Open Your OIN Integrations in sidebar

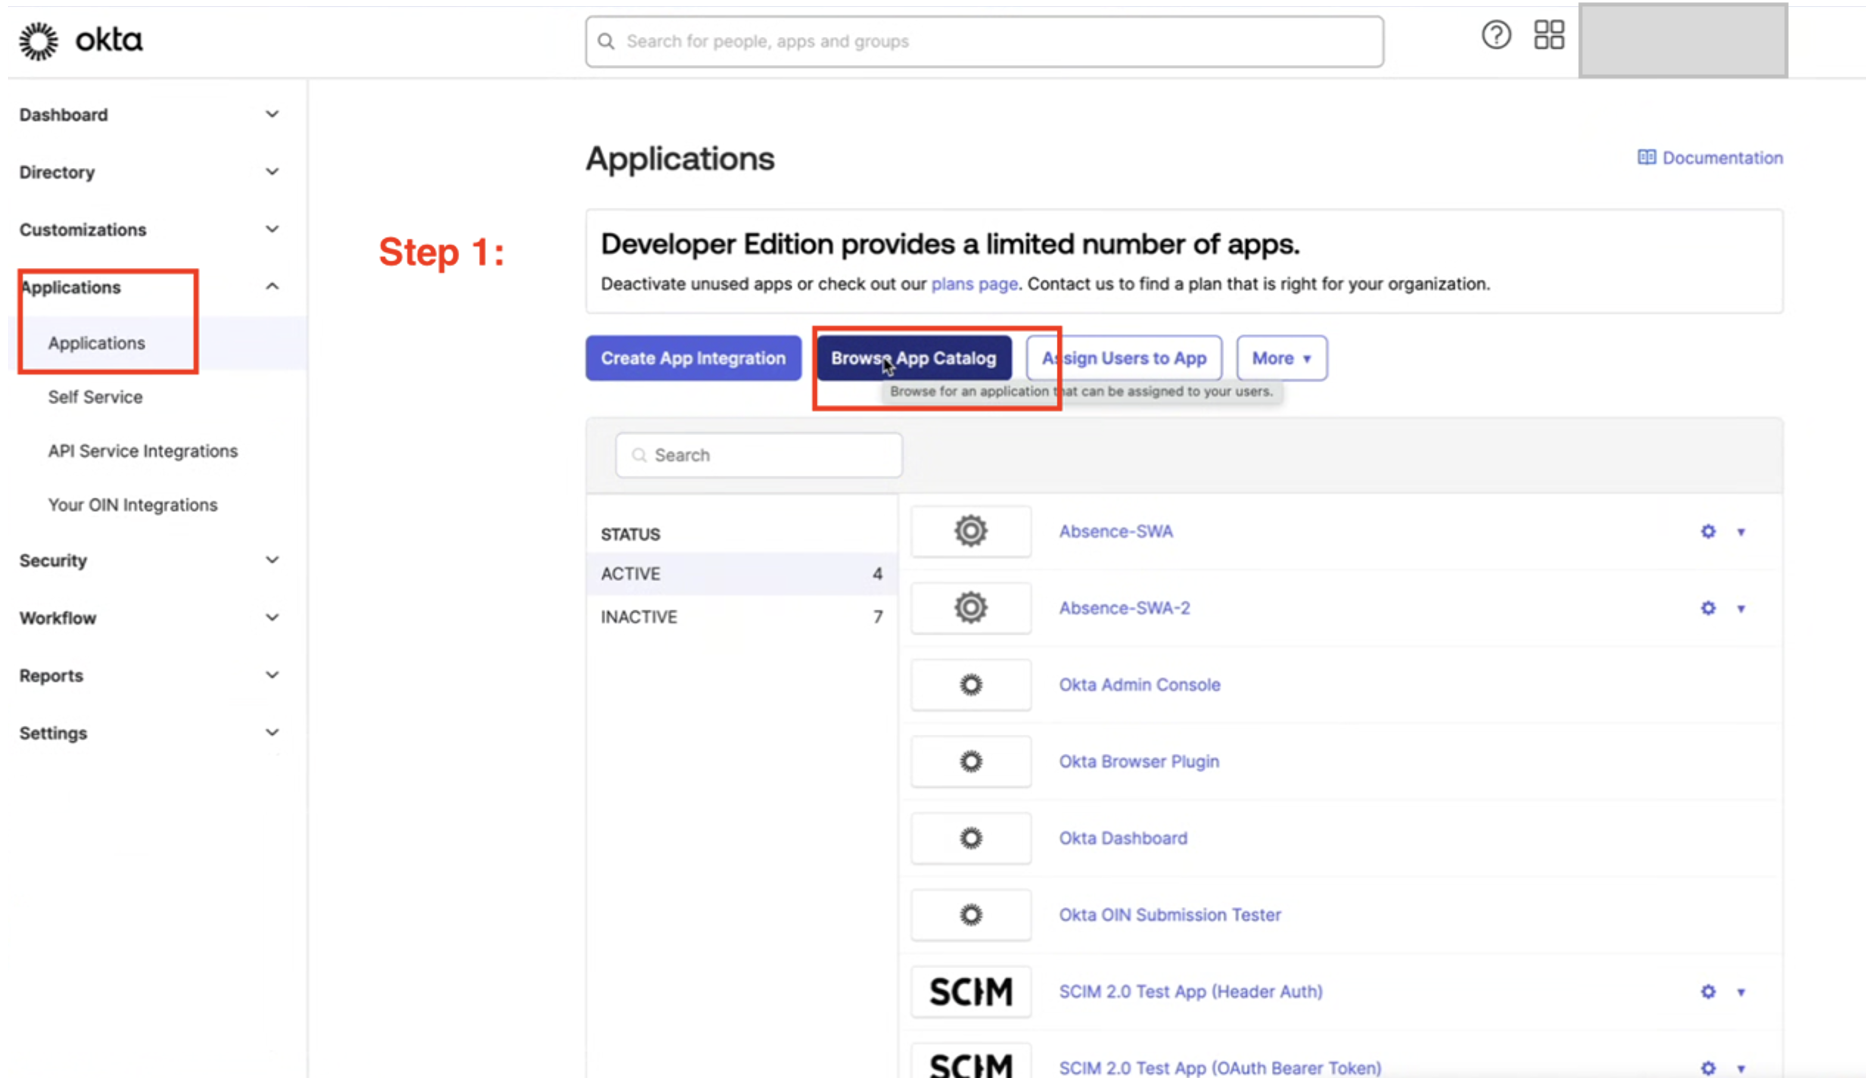pyautogui.click(x=132, y=505)
